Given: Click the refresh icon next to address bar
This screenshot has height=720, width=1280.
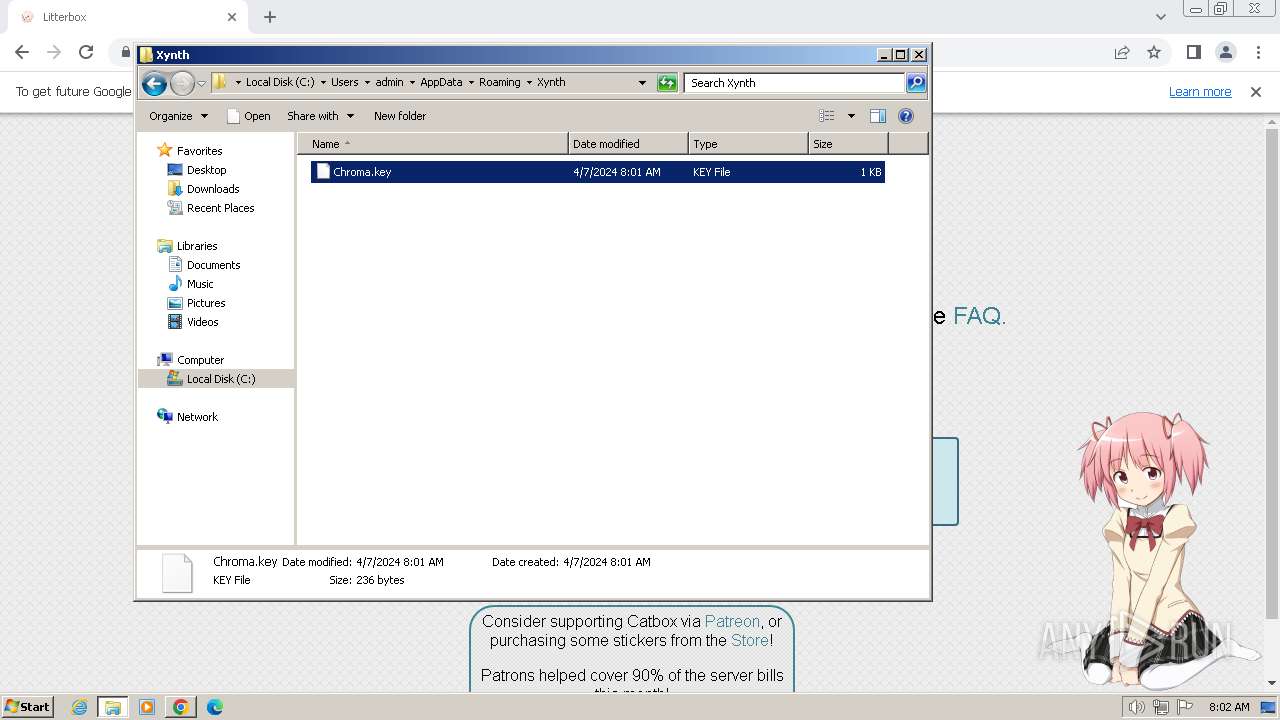Looking at the screenshot, I should [x=667, y=83].
